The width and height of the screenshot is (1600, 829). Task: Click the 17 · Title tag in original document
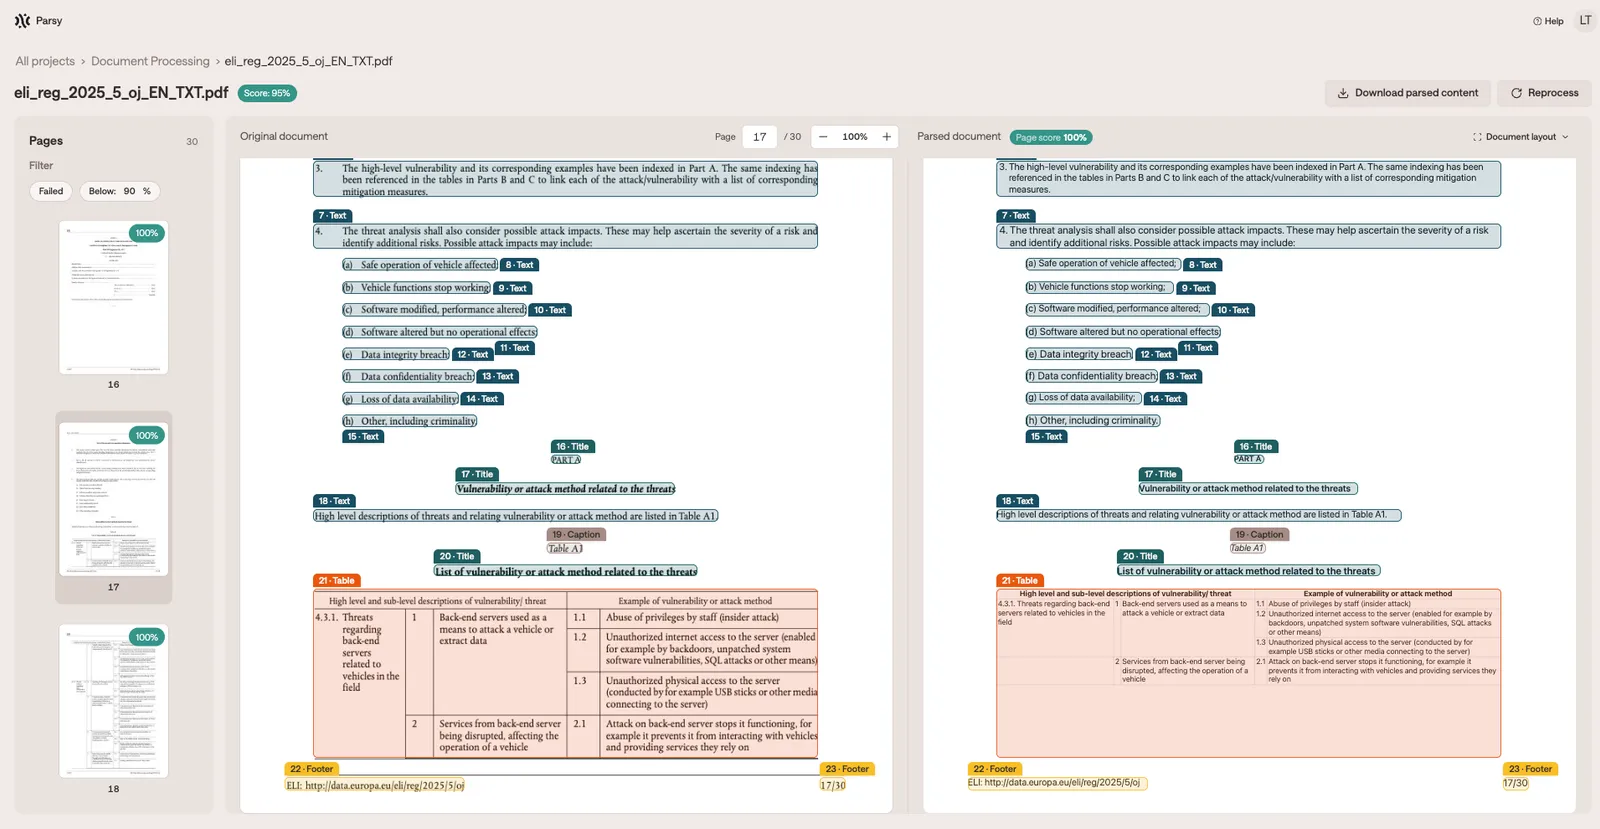(x=479, y=475)
